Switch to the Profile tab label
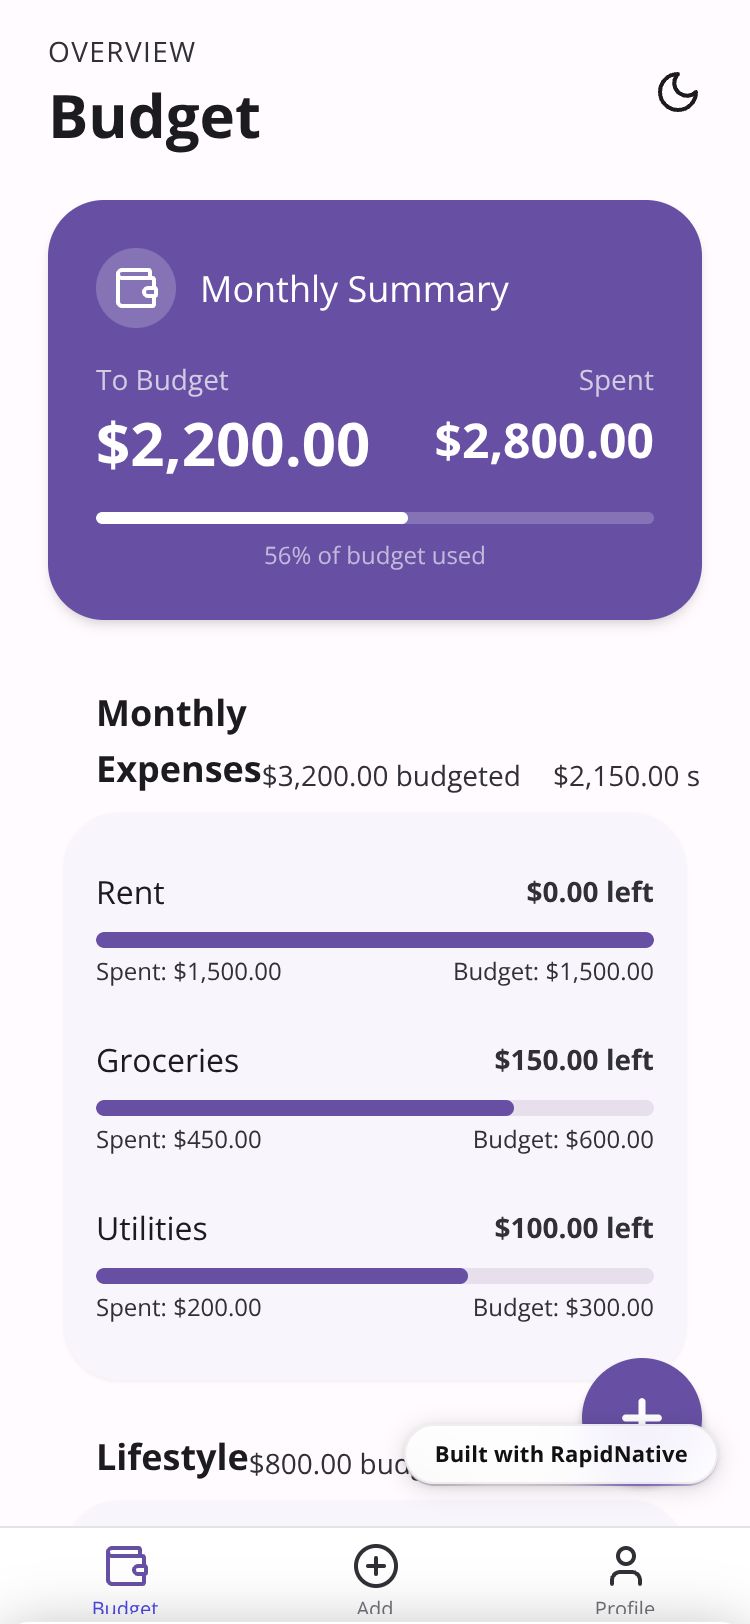Screen dimensions: 750x1624 coord(625,1608)
